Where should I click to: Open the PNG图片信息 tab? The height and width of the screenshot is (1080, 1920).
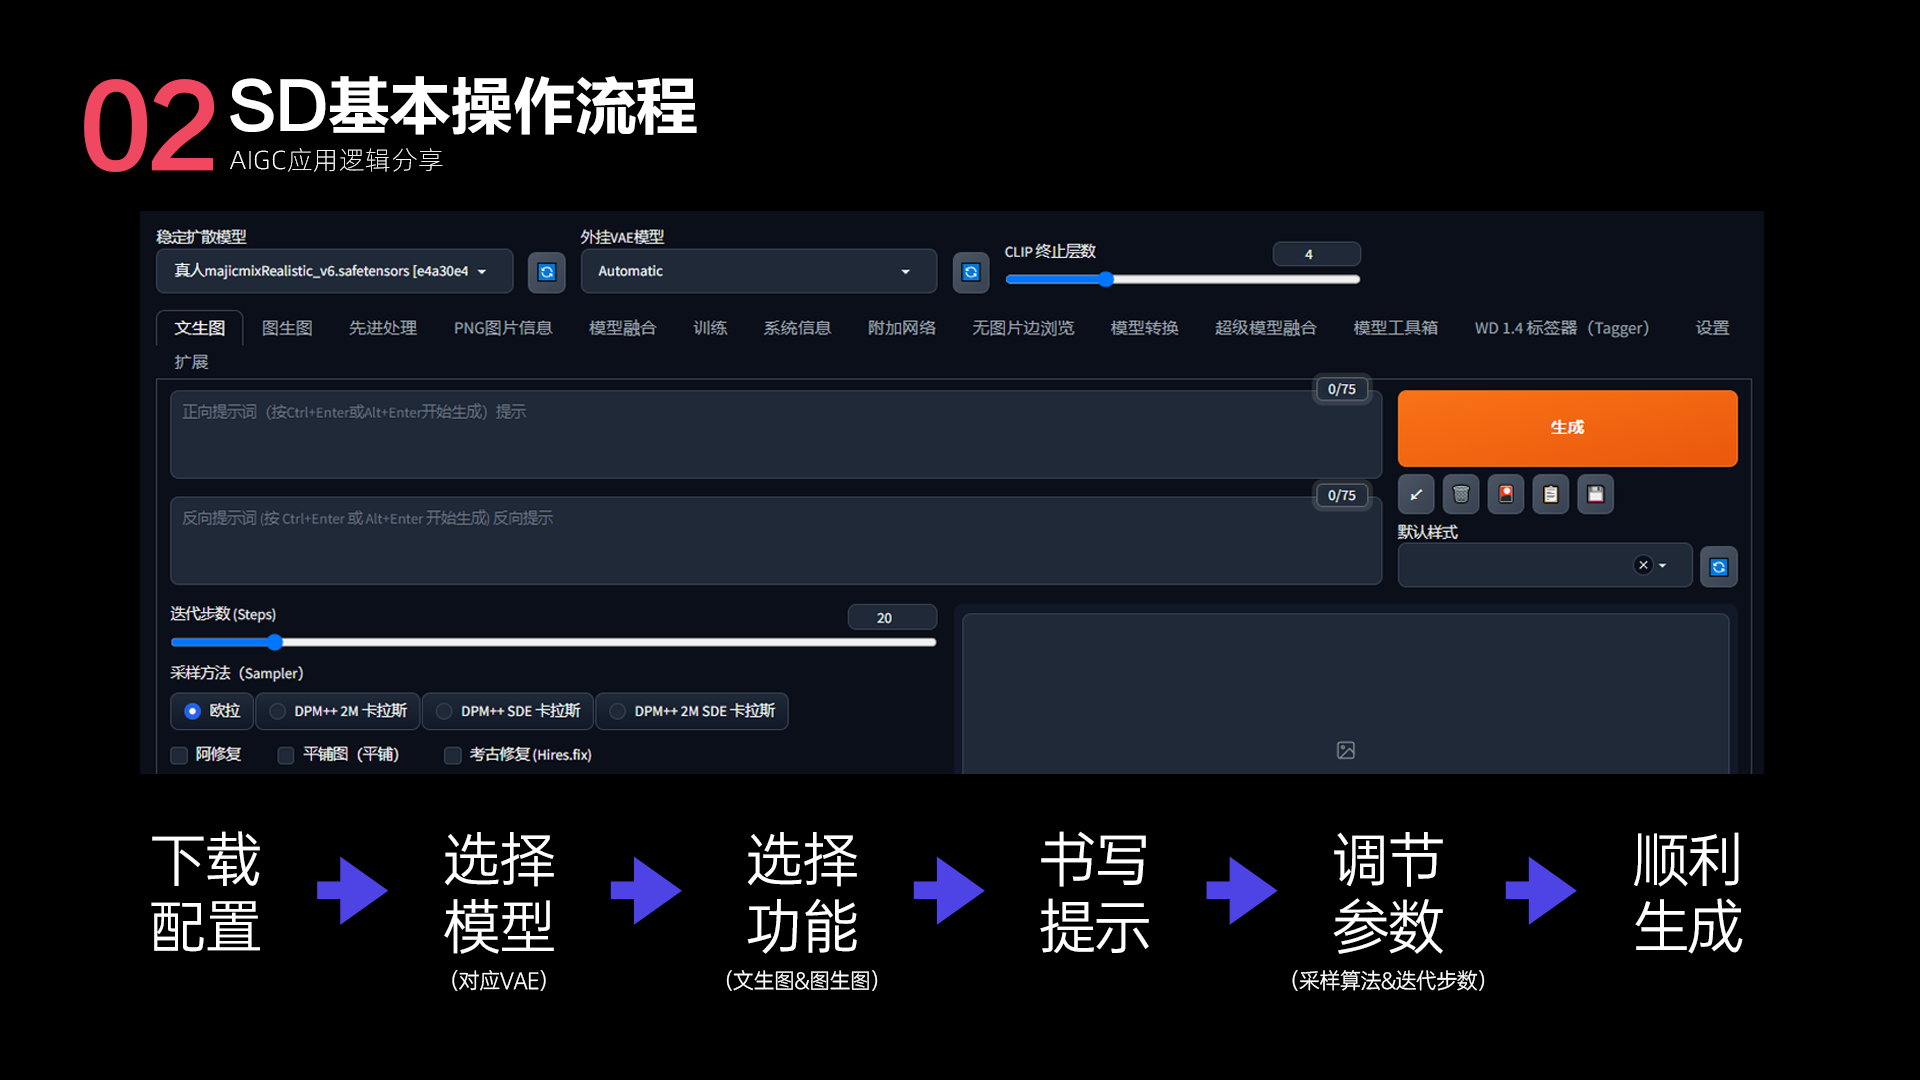click(502, 328)
